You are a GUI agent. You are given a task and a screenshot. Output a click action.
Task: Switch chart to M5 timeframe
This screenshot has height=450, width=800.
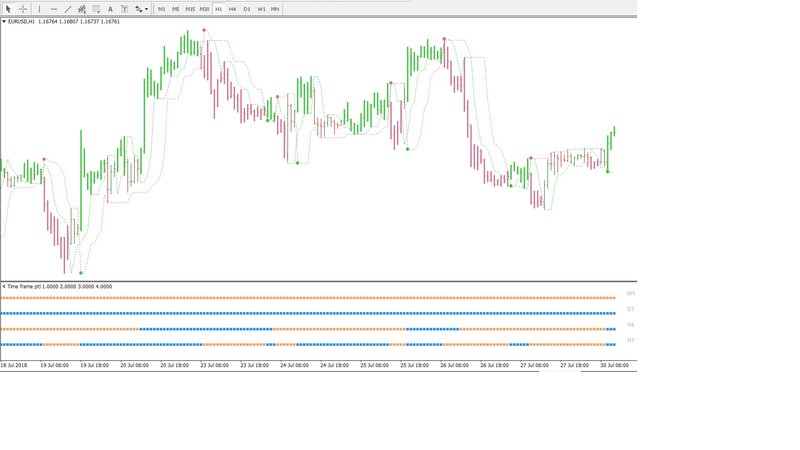(x=176, y=9)
